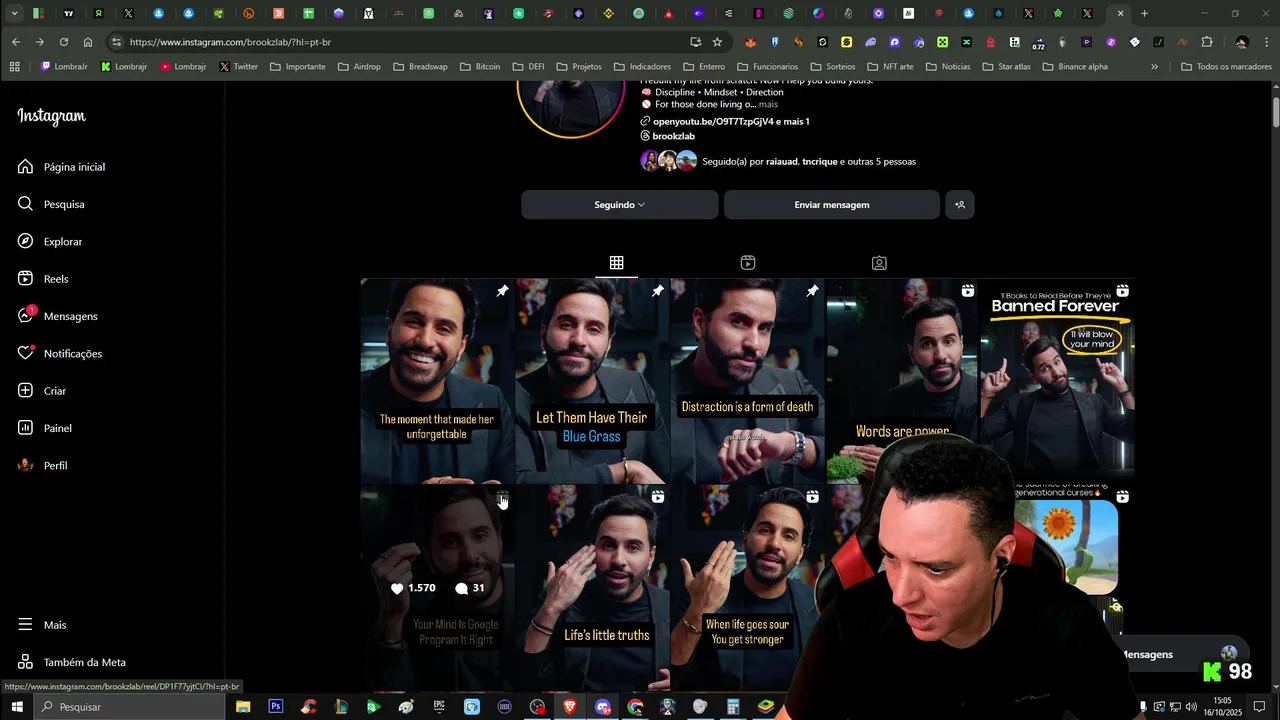Open new browser tab with plus
This screenshot has height=720, width=1280.
[x=1145, y=14]
